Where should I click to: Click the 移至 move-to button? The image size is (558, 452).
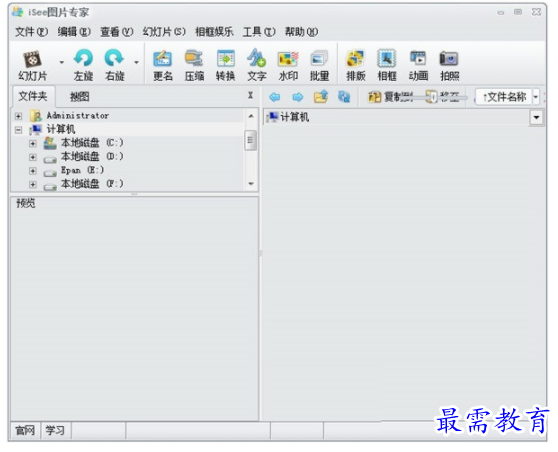(443, 97)
